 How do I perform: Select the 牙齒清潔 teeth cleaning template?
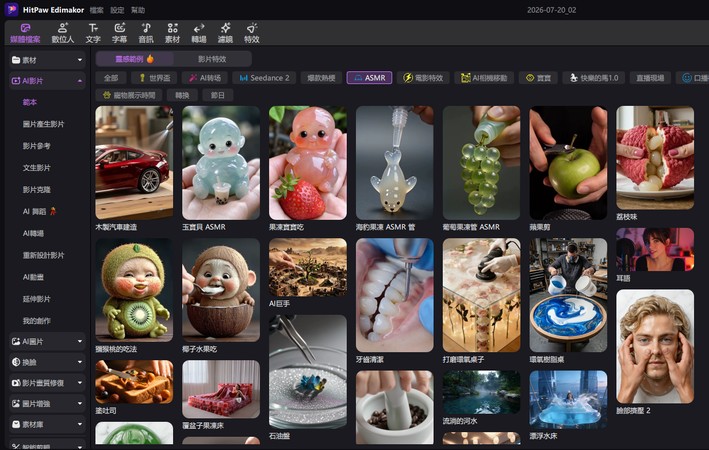pyautogui.click(x=395, y=295)
